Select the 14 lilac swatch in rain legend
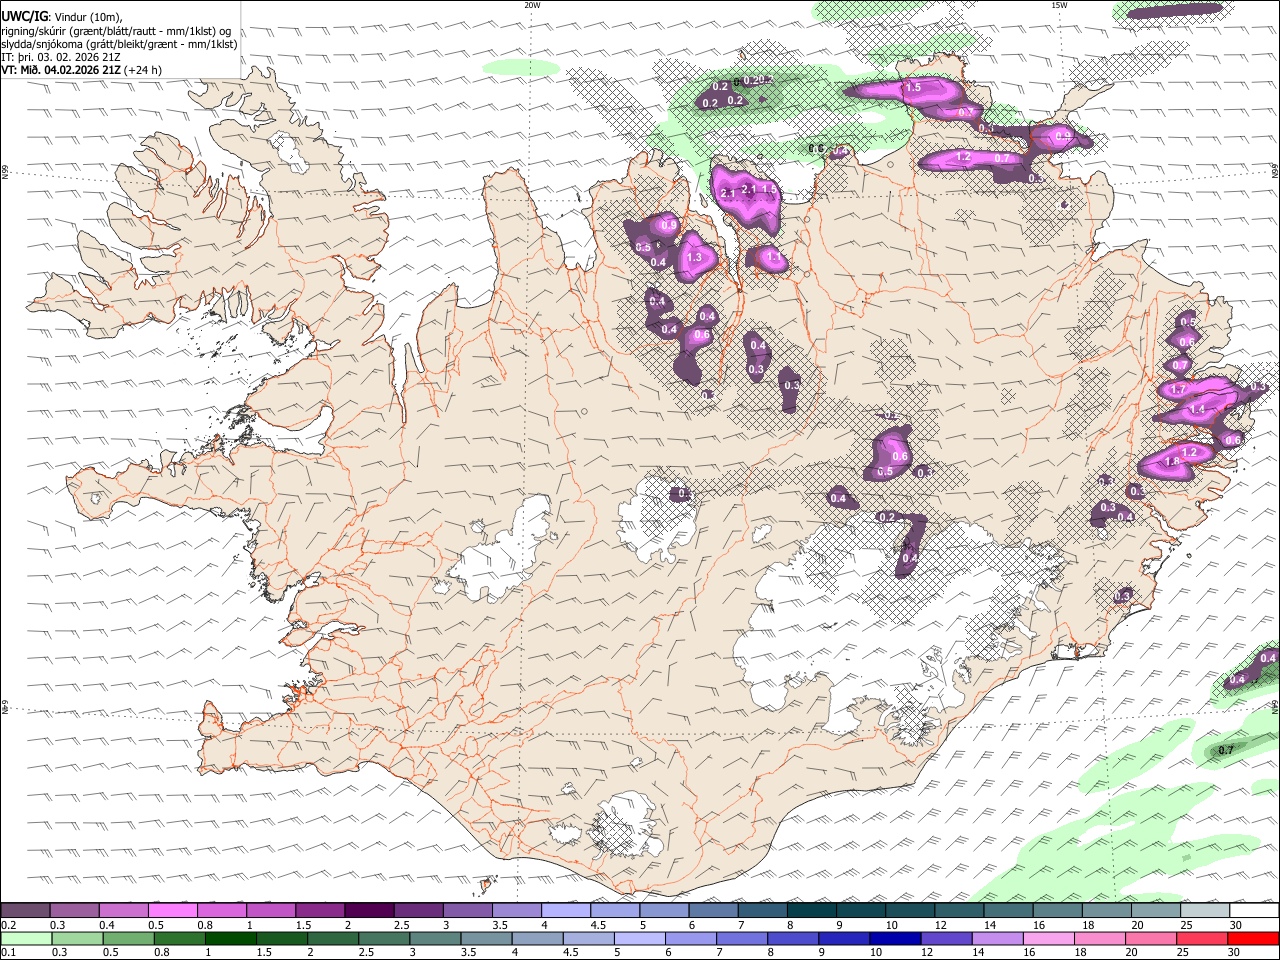The height and width of the screenshot is (960, 1280). 997,938
